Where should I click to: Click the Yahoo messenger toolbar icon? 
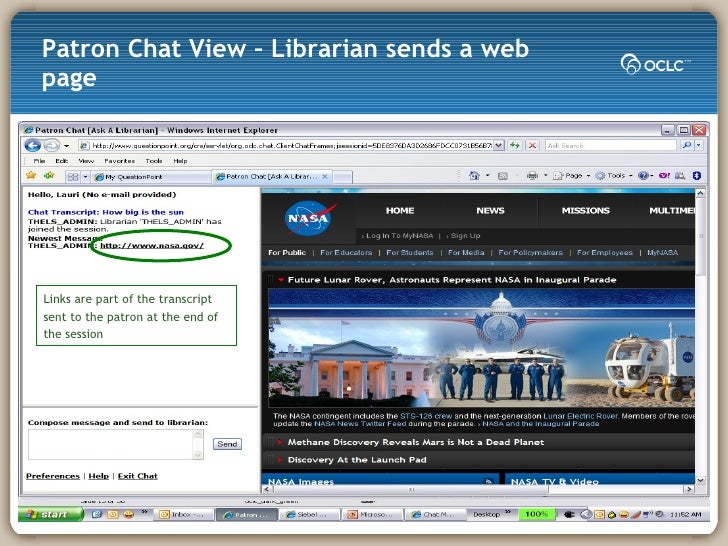click(664, 176)
